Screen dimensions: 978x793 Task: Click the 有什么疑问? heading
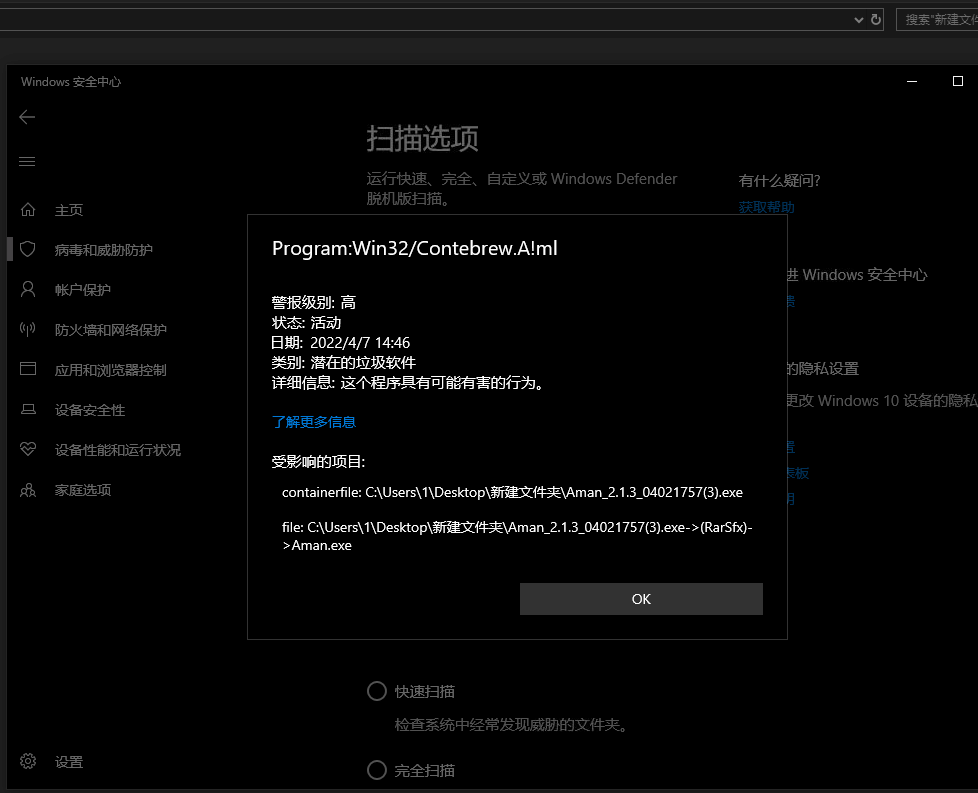click(x=779, y=181)
